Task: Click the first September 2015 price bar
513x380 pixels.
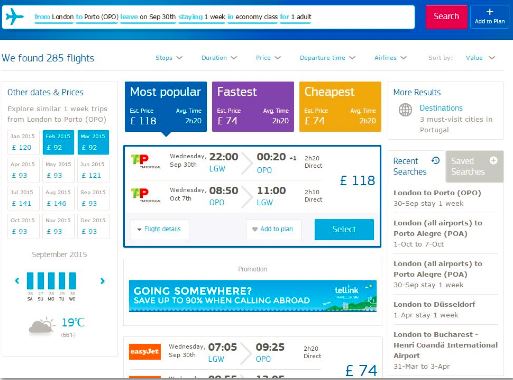Action: (30, 281)
